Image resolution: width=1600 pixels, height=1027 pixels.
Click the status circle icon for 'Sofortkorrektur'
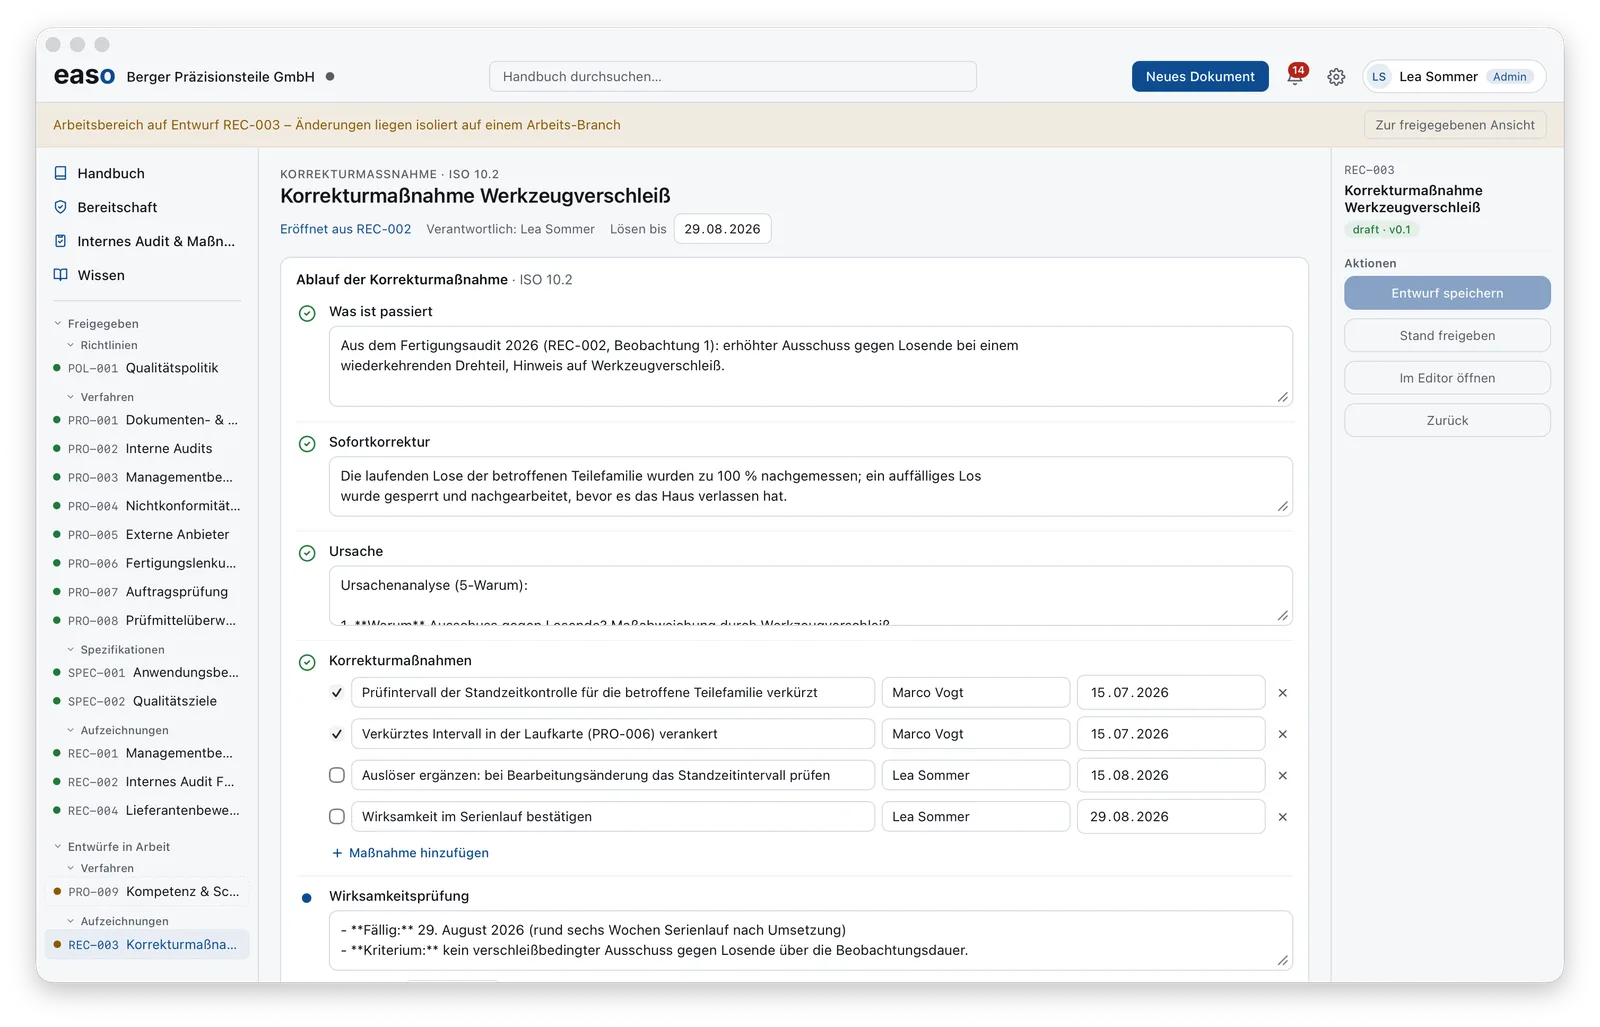pyautogui.click(x=307, y=443)
